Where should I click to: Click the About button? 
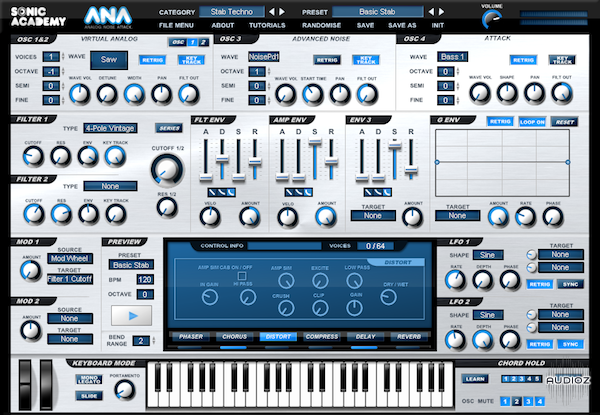[x=223, y=25]
